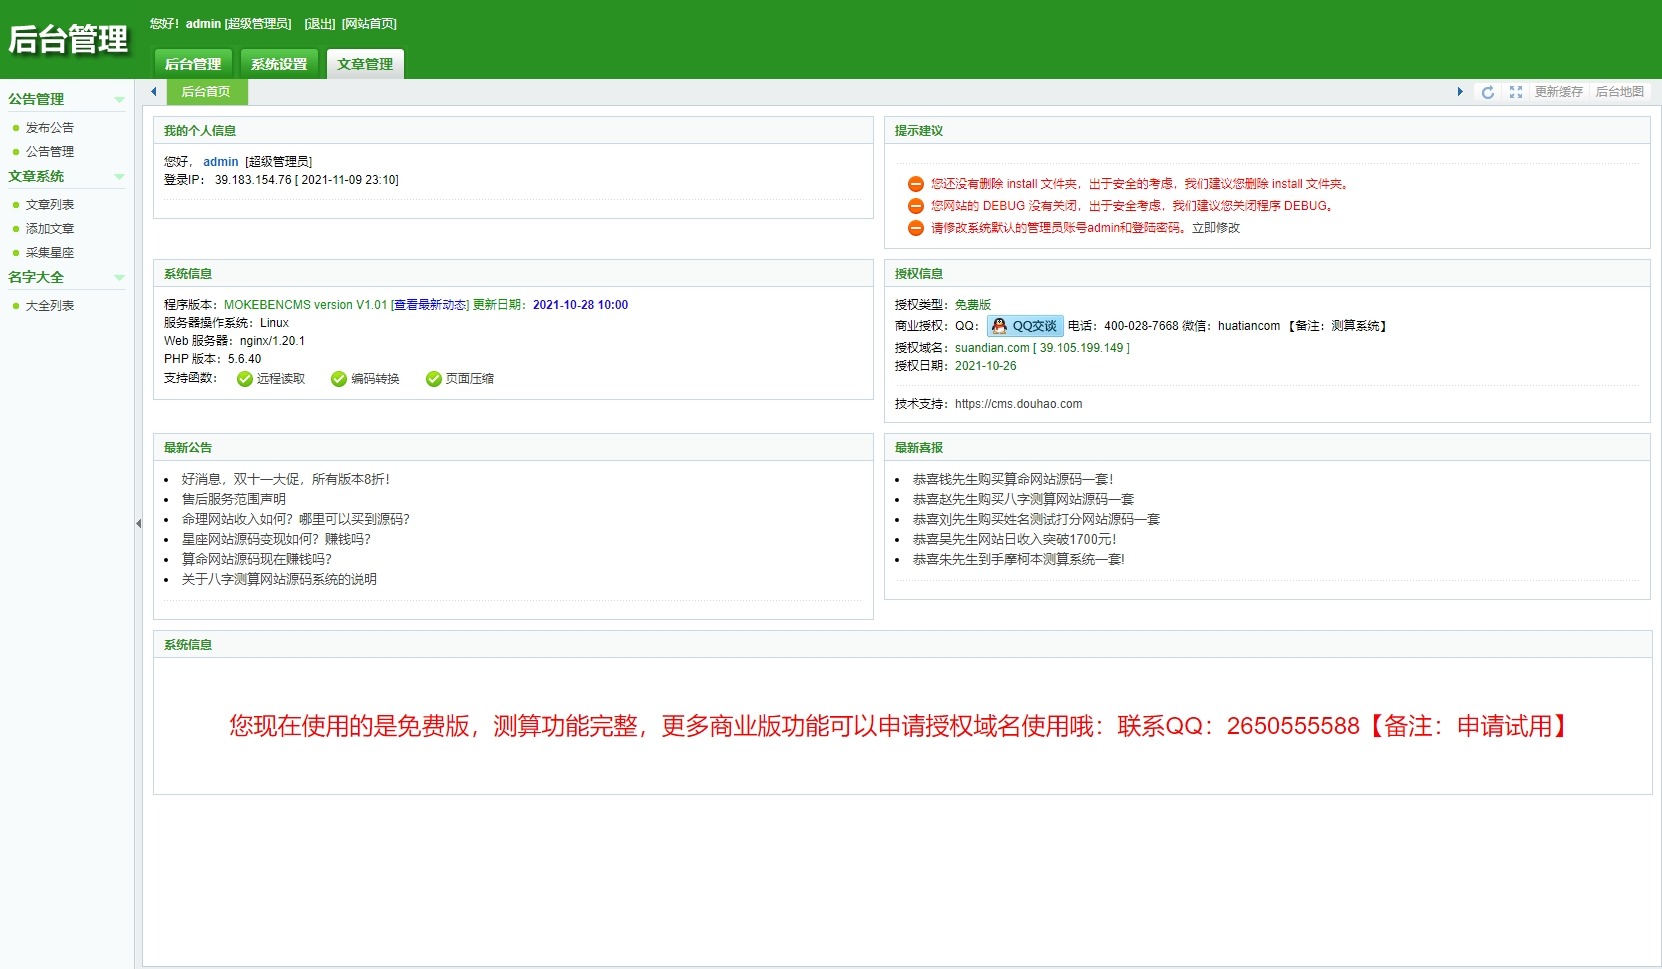The width and height of the screenshot is (1662, 969).
Task: Click the DEBUG warning red icon
Action: pos(915,206)
